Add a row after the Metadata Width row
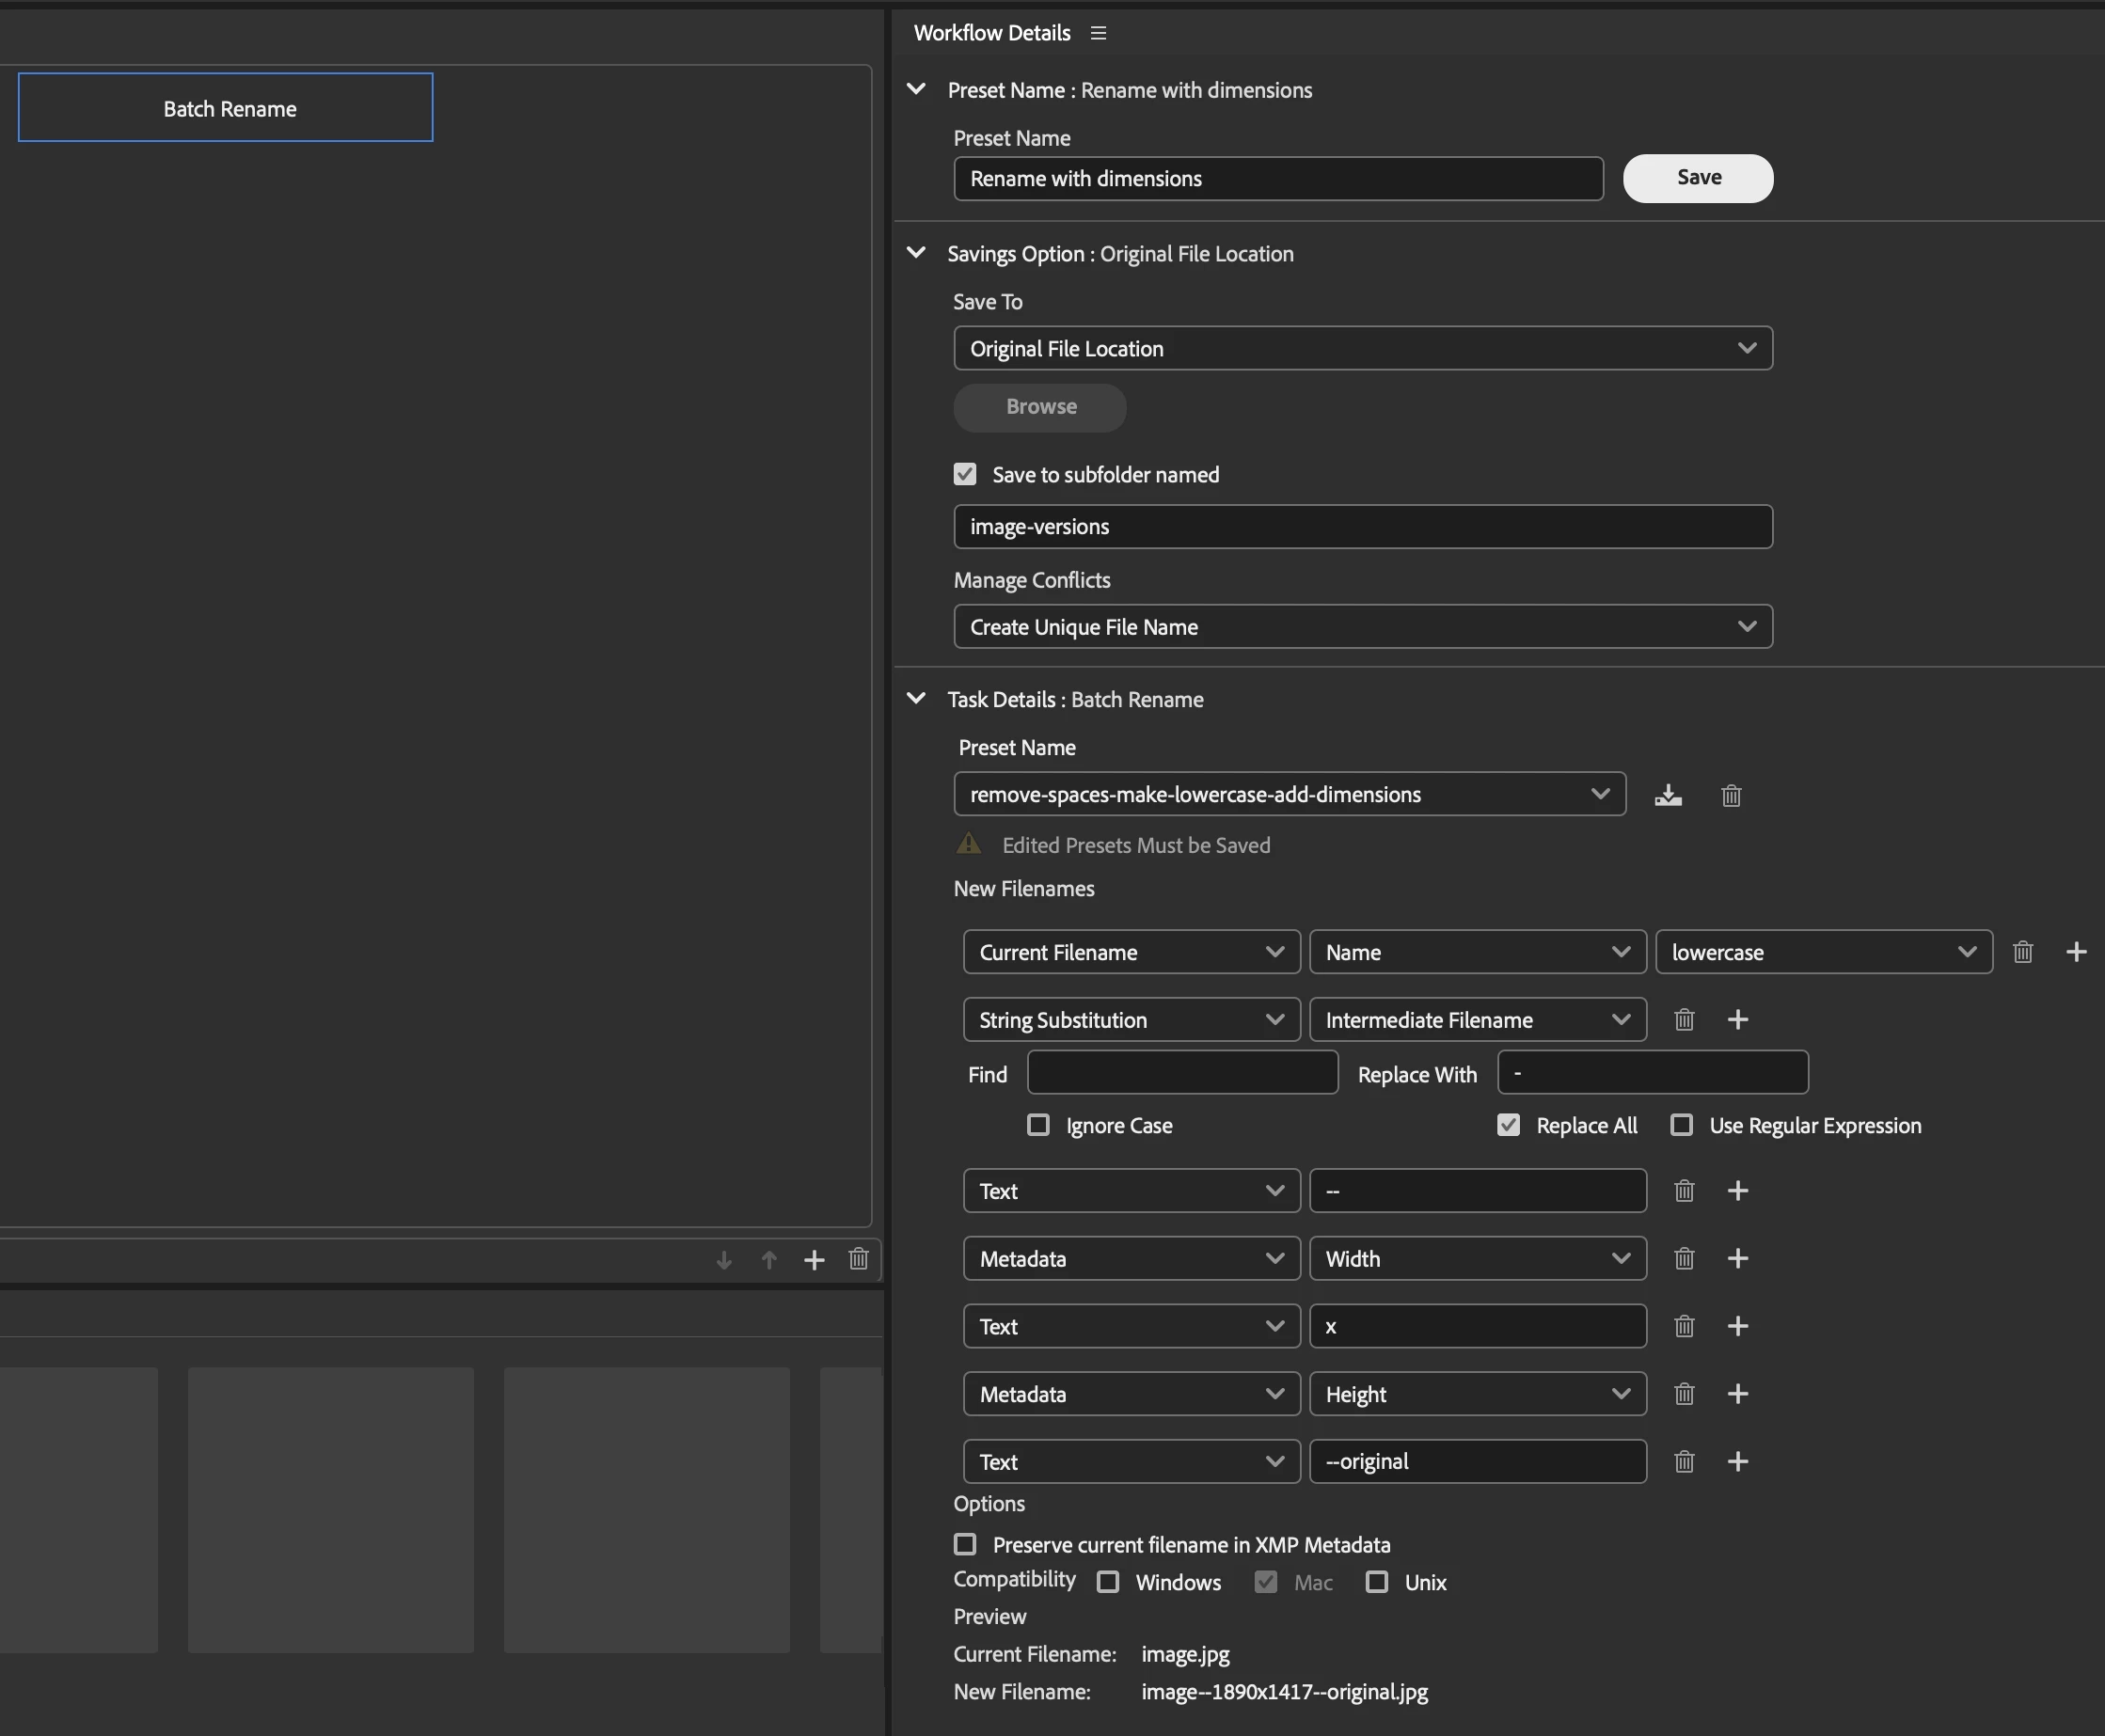Viewport: 2105px width, 1736px height. coord(1737,1258)
